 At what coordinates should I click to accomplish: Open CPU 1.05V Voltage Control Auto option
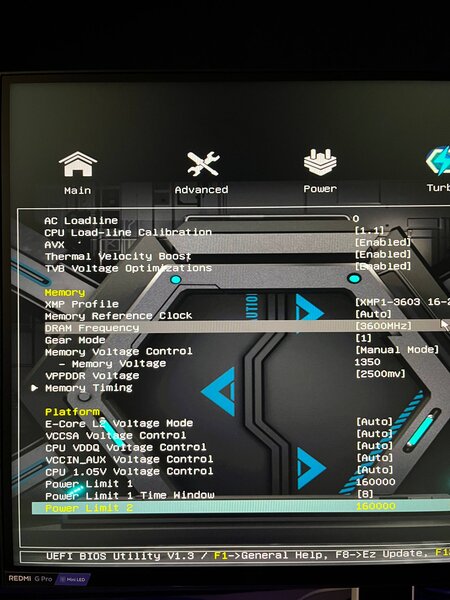pos(375,470)
